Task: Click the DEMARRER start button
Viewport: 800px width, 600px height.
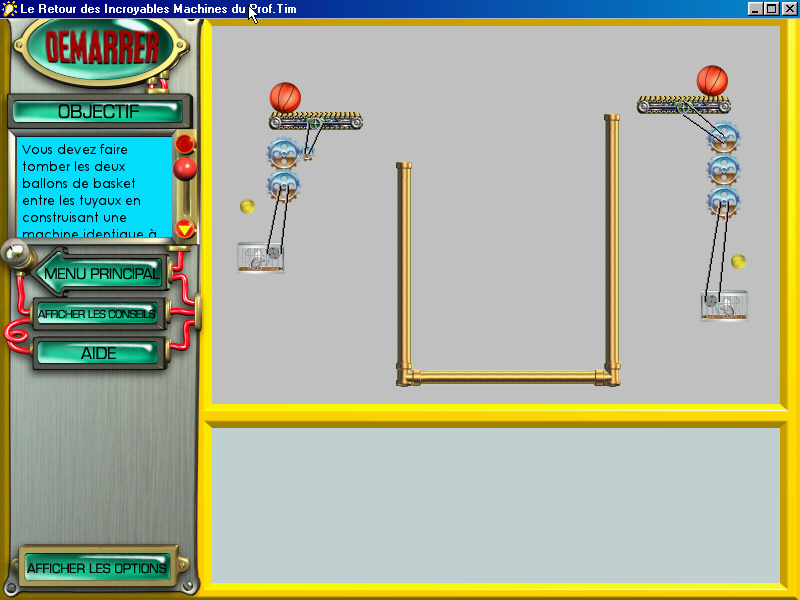Action: pos(102,49)
